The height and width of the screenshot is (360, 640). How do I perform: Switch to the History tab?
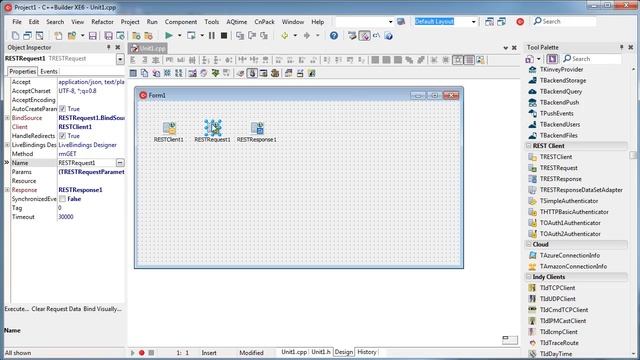click(367, 352)
